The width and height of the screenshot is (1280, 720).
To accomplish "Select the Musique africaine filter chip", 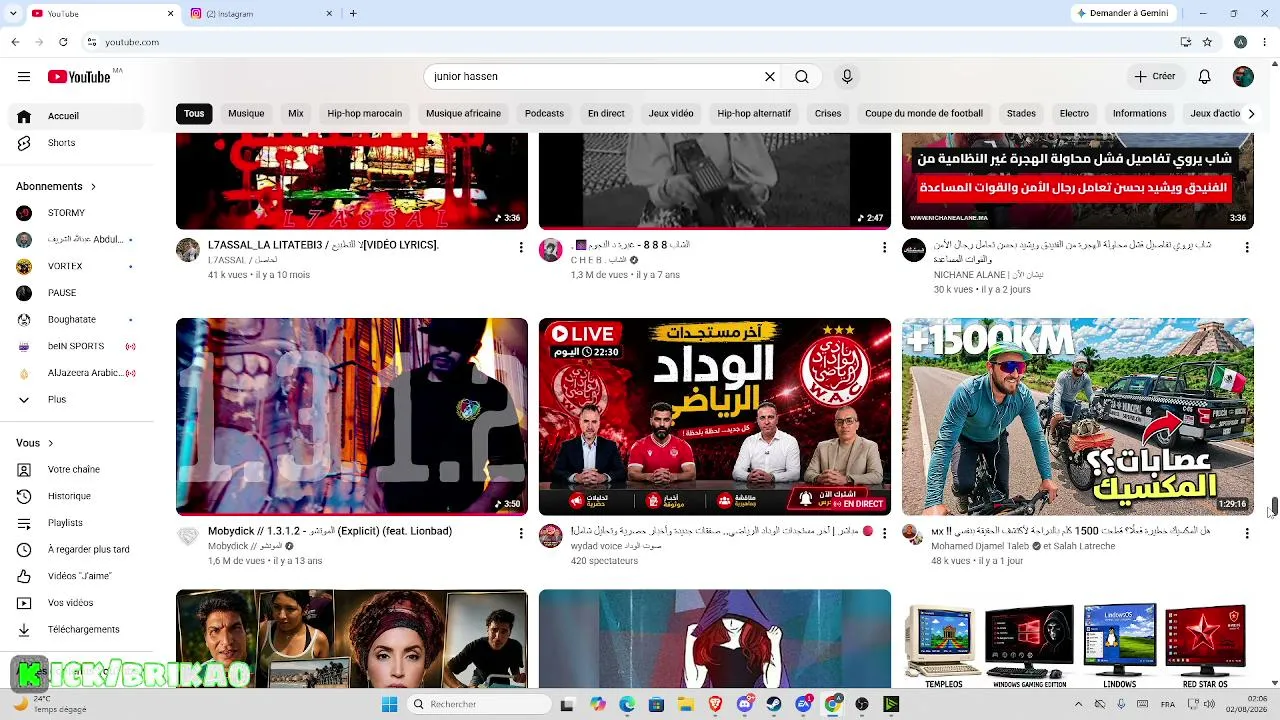I will coord(464,114).
